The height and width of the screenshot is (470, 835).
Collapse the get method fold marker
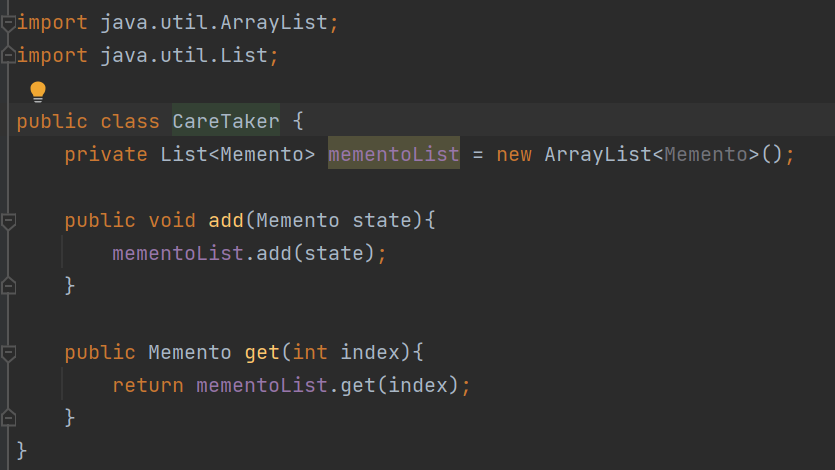click(8, 352)
